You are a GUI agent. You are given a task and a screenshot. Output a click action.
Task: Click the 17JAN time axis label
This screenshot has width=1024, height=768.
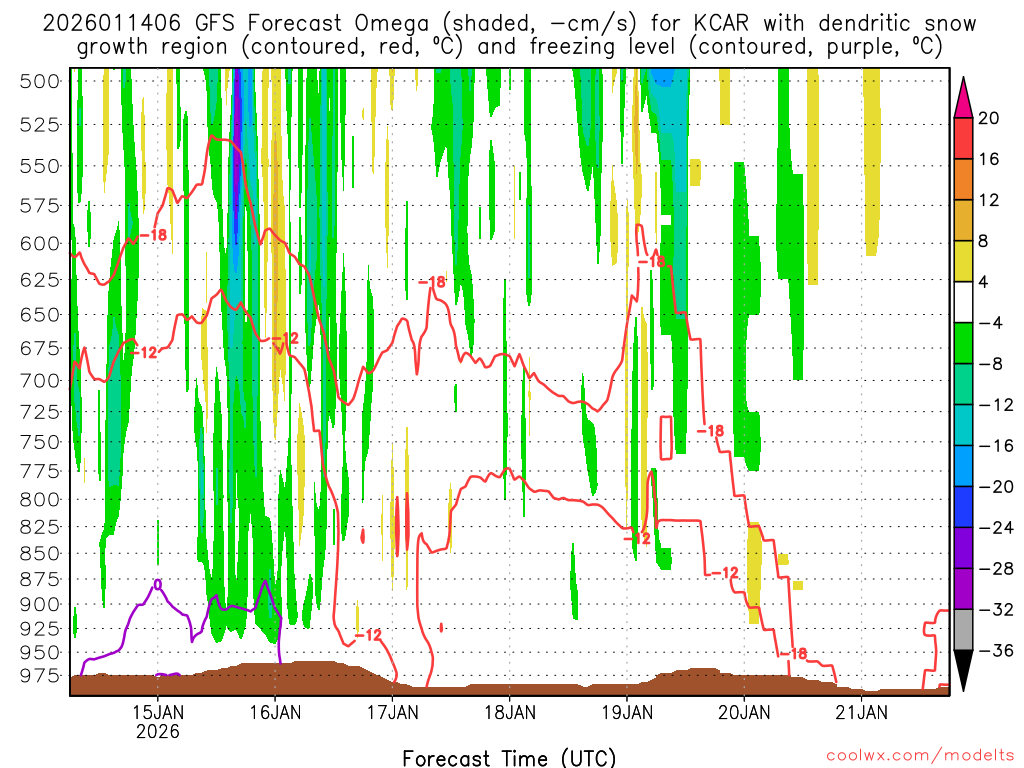point(392,712)
